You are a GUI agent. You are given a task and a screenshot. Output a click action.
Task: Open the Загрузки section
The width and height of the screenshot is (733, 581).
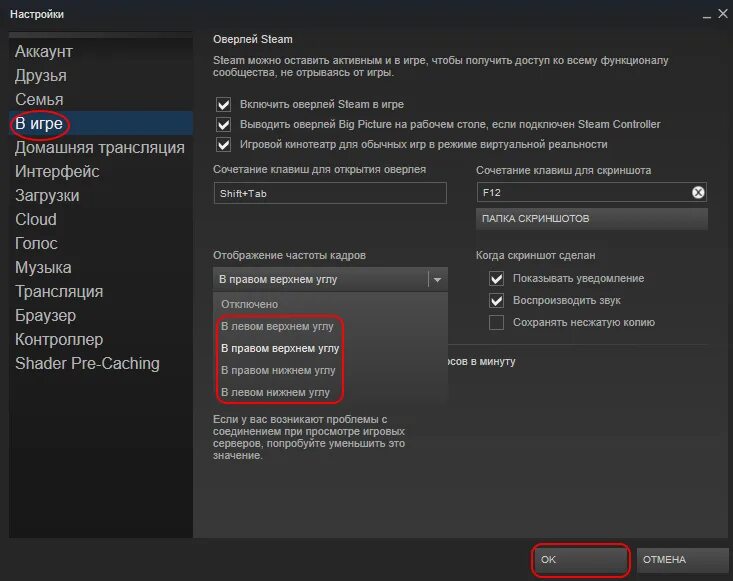[101, 195]
